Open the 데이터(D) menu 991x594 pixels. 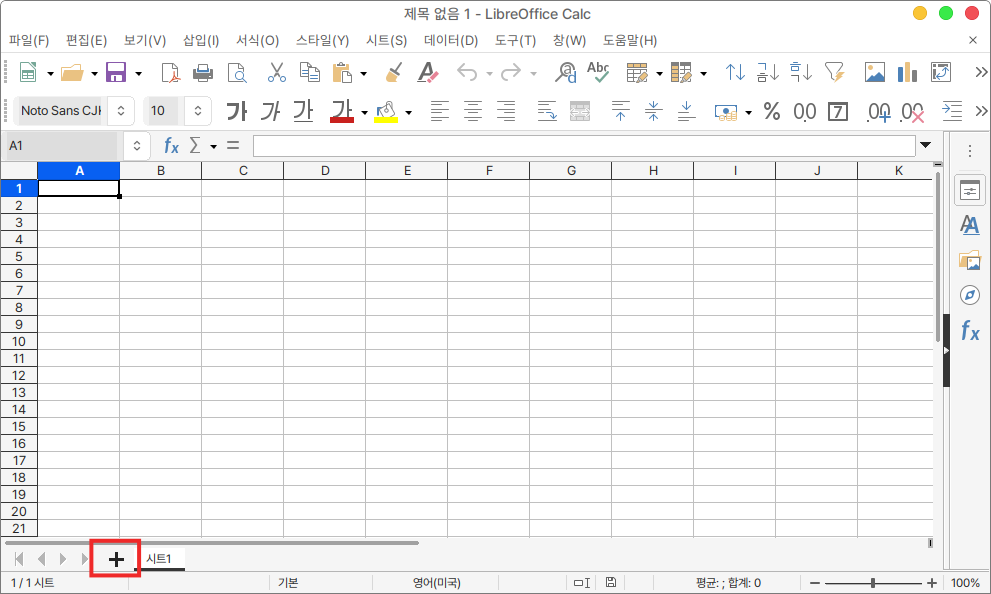(451, 41)
